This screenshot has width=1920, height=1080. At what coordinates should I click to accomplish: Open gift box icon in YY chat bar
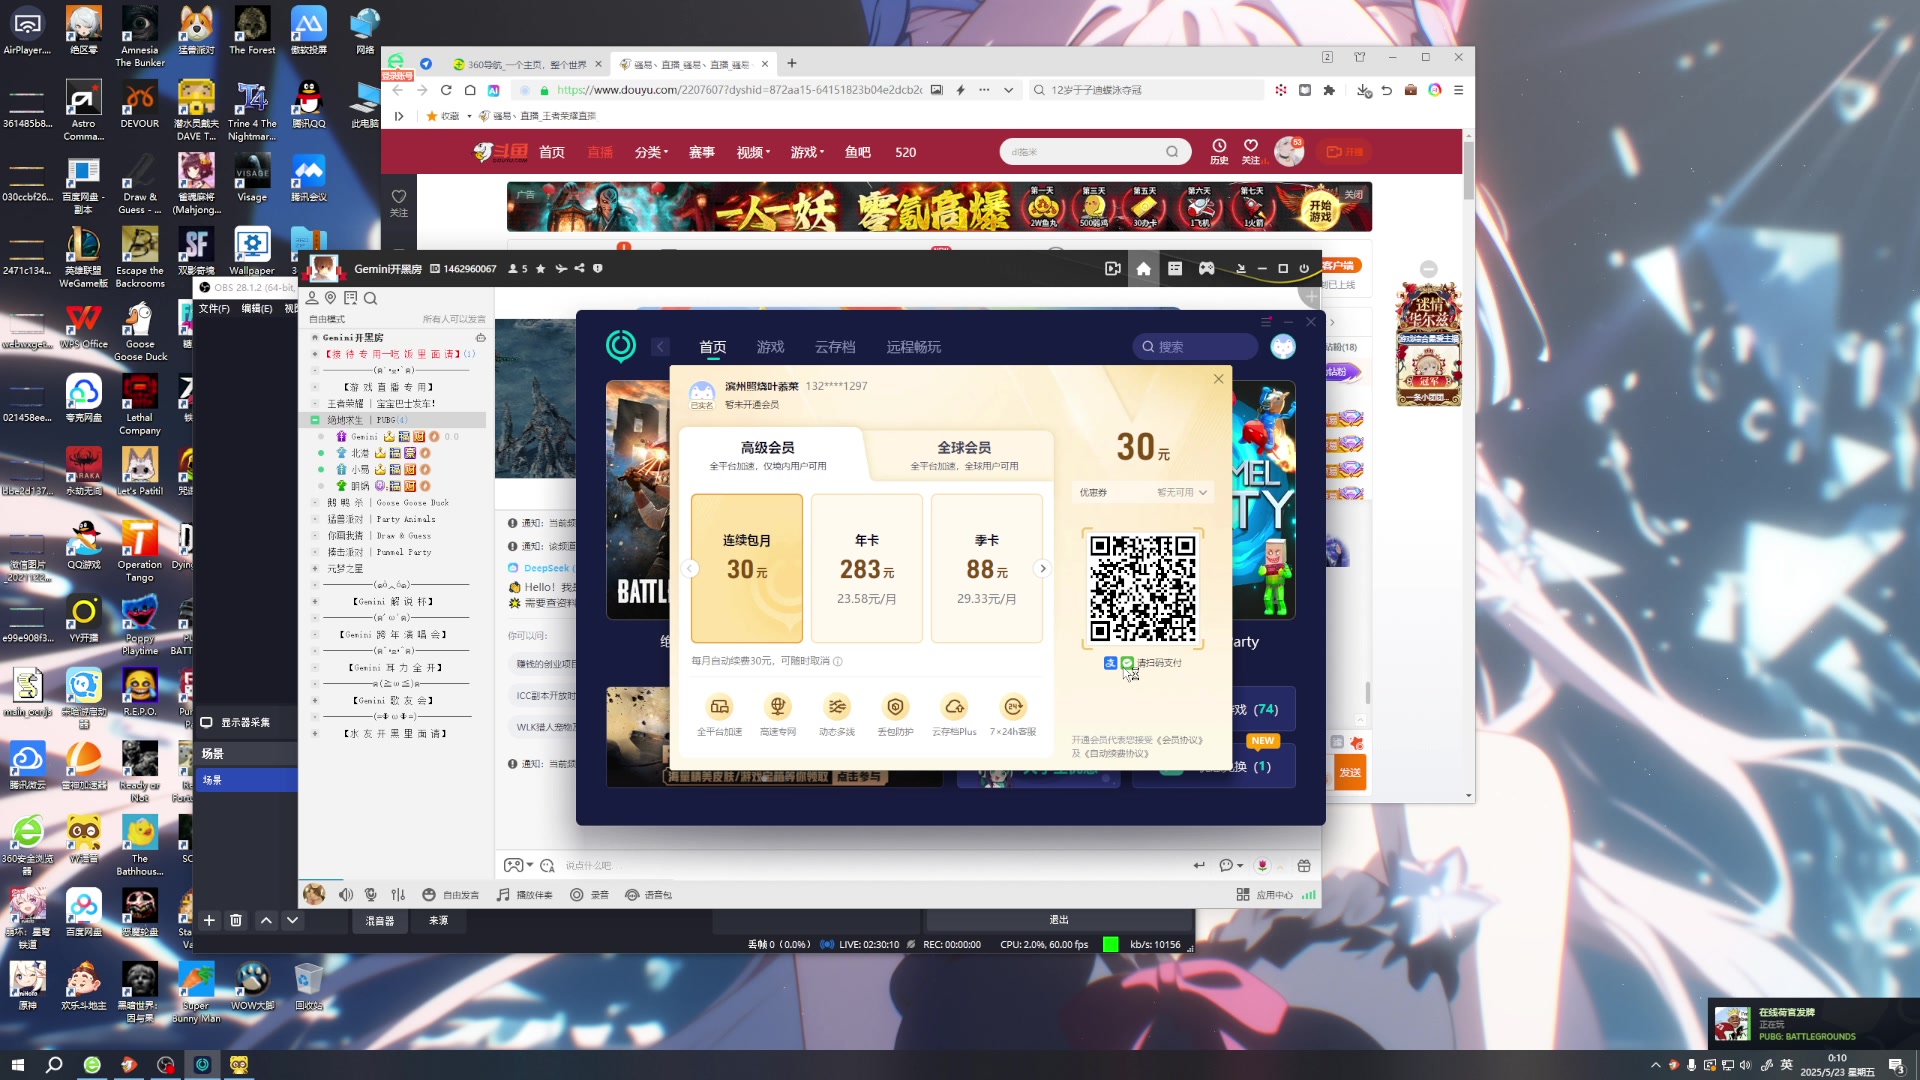(1304, 865)
